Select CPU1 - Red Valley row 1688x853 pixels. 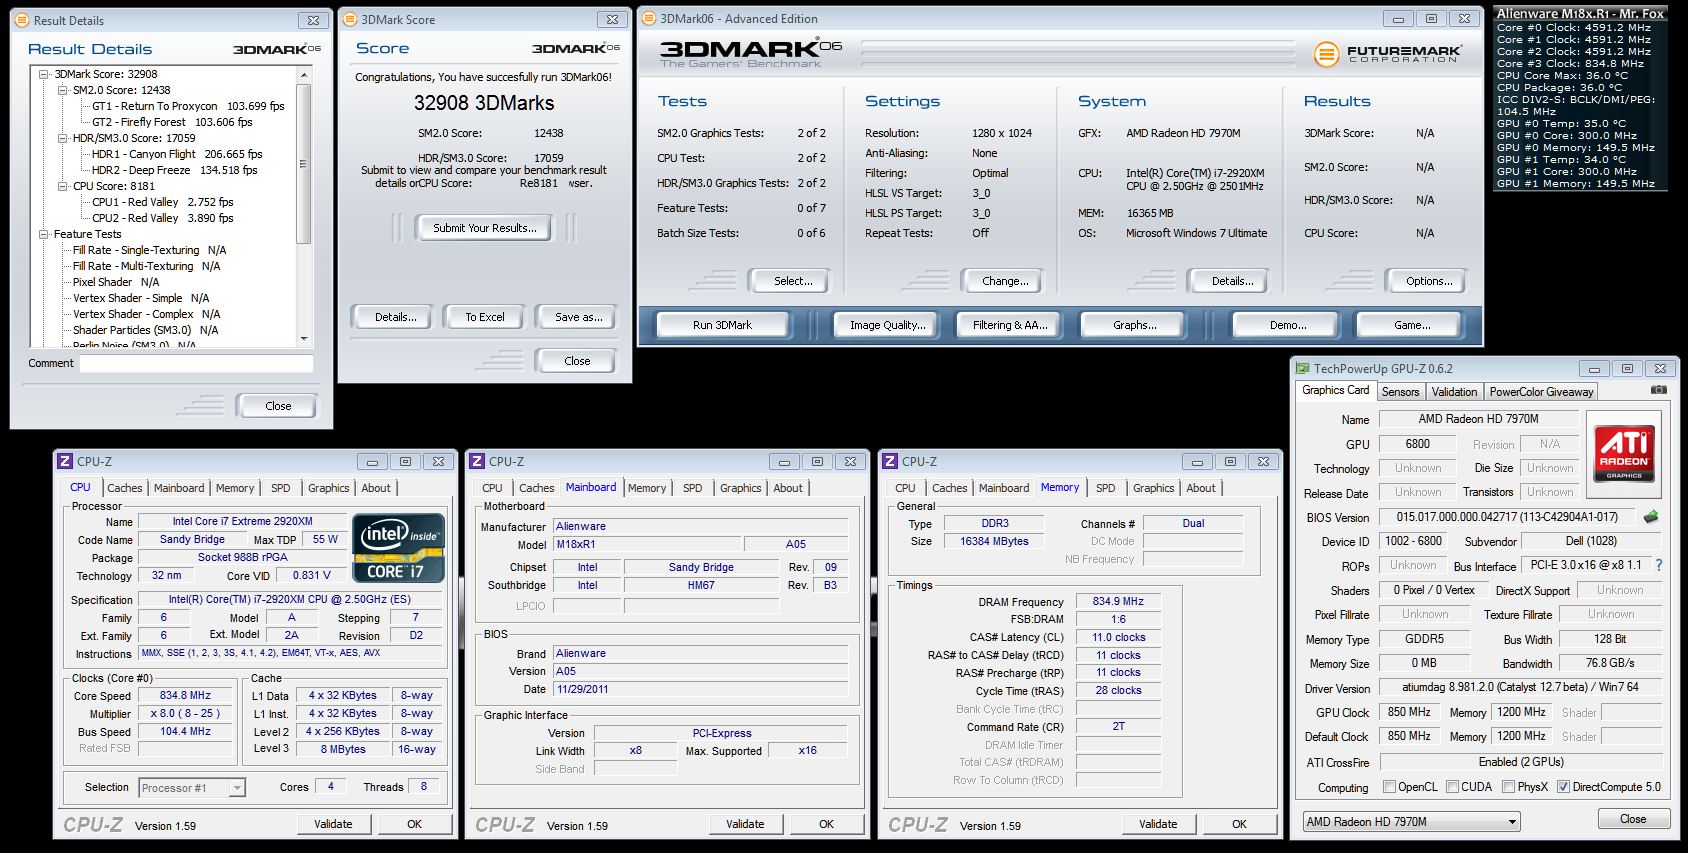click(162, 202)
